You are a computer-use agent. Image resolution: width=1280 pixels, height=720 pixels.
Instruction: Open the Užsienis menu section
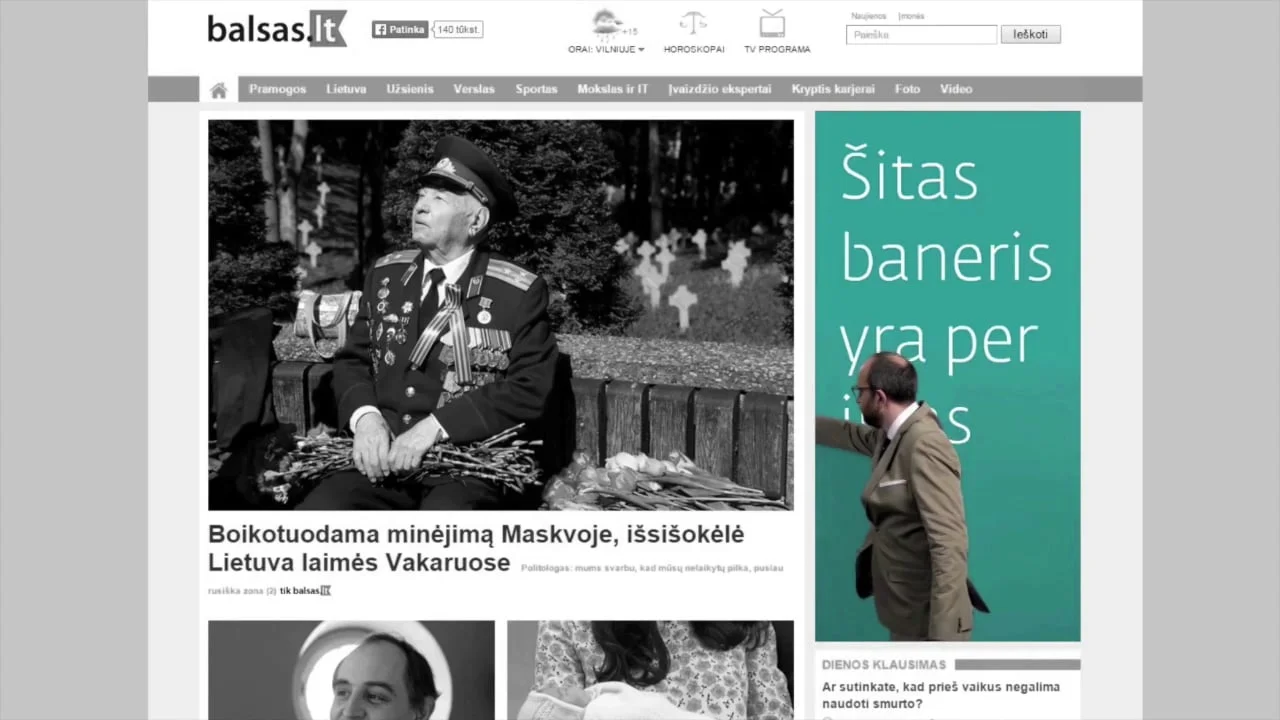pos(410,89)
